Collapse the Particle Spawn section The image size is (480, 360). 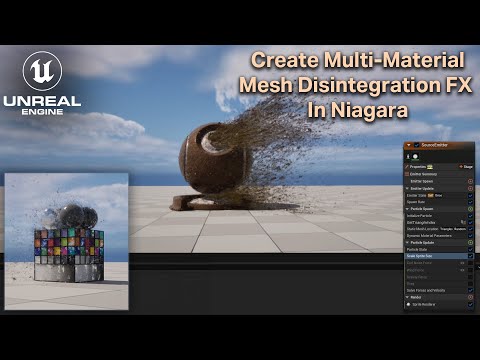[407, 209]
